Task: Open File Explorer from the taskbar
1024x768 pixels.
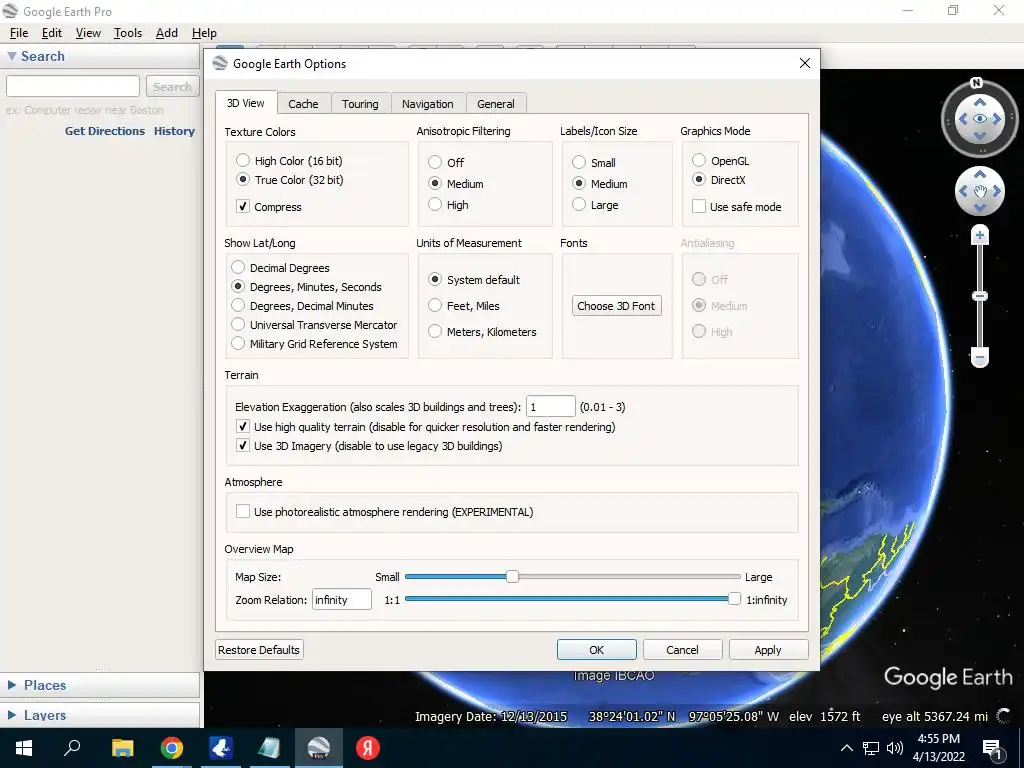Action: 122,748
